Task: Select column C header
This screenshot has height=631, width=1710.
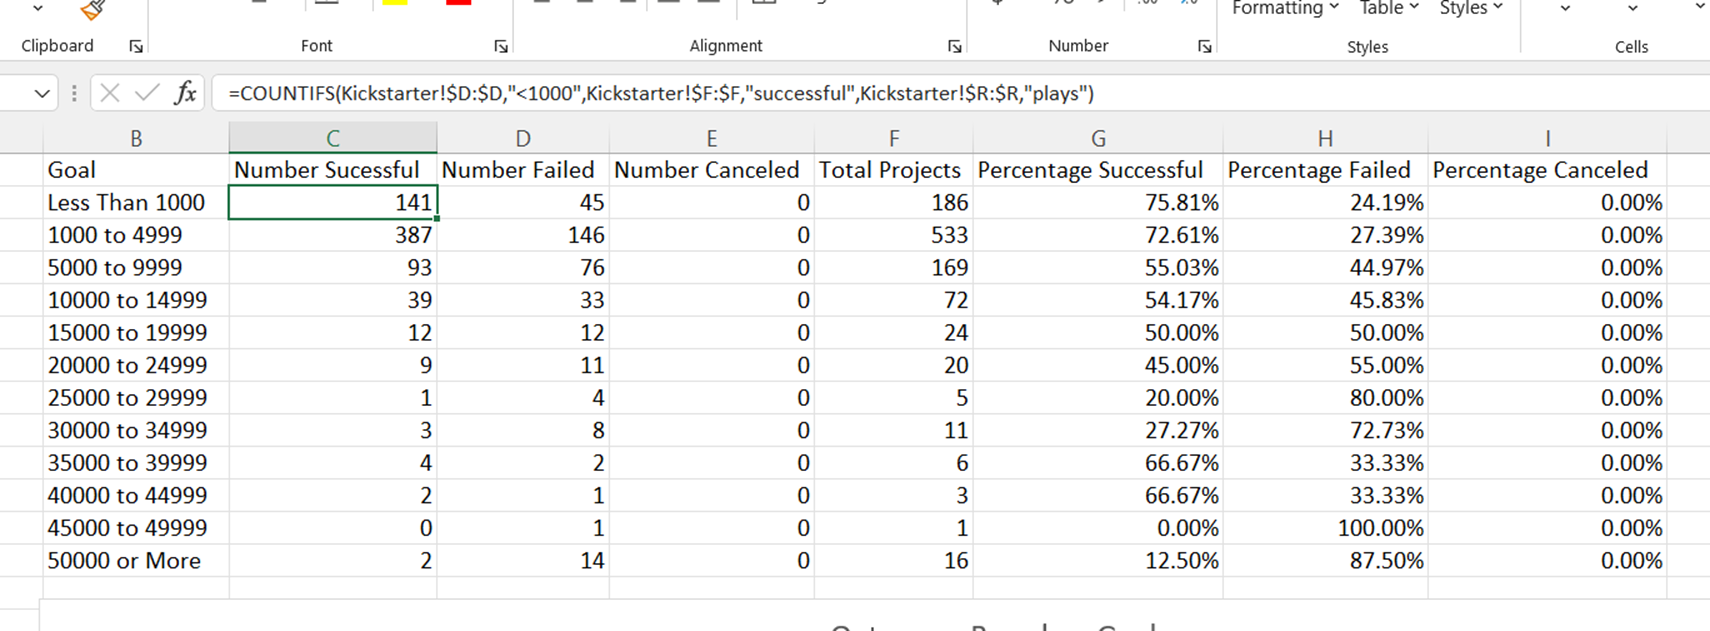Action: (x=333, y=138)
